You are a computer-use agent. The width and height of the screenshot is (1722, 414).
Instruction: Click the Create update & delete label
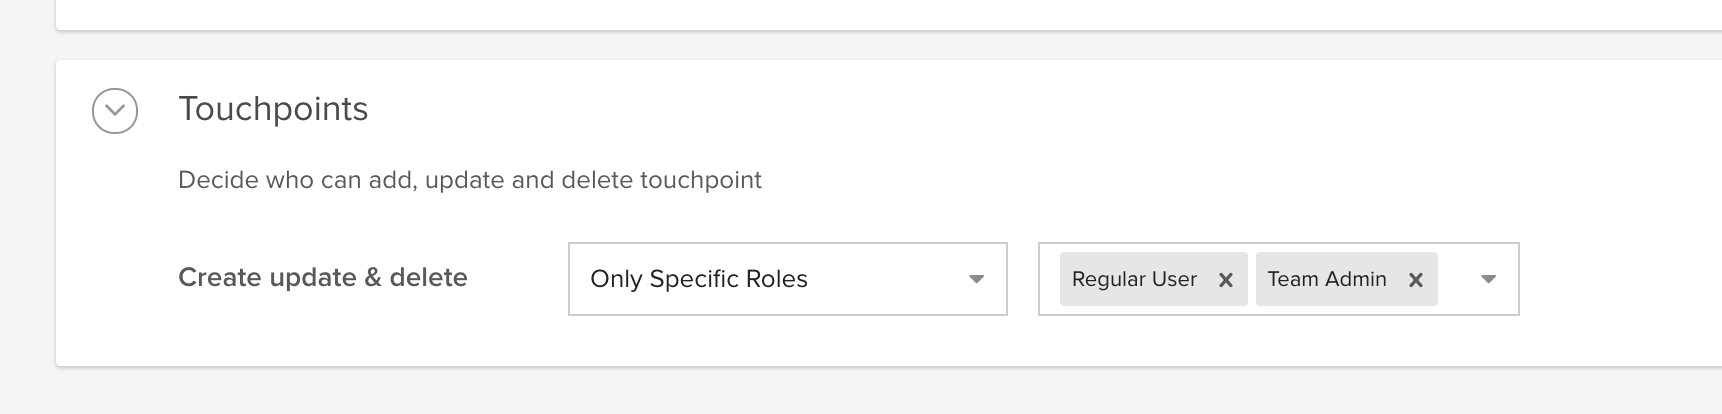point(323,277)
